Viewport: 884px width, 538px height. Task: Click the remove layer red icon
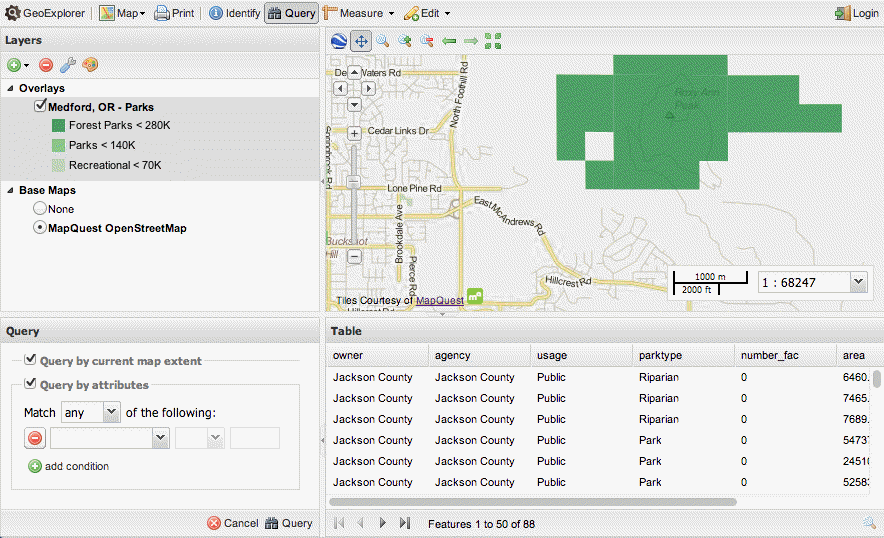(46, 65)
